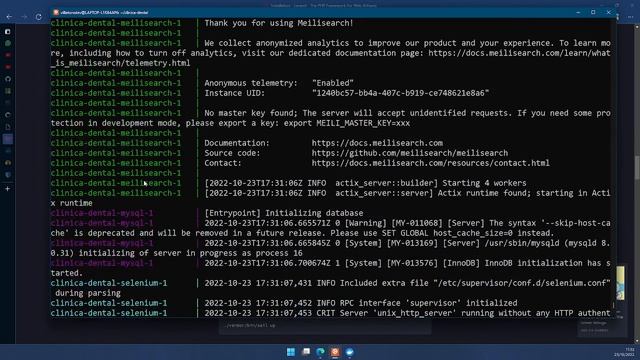The width and height of the screenshot is (640, 360).
Task: Click the docs.meilisearch.com/learn/what telemetry URL
Action: pos(519,53)
